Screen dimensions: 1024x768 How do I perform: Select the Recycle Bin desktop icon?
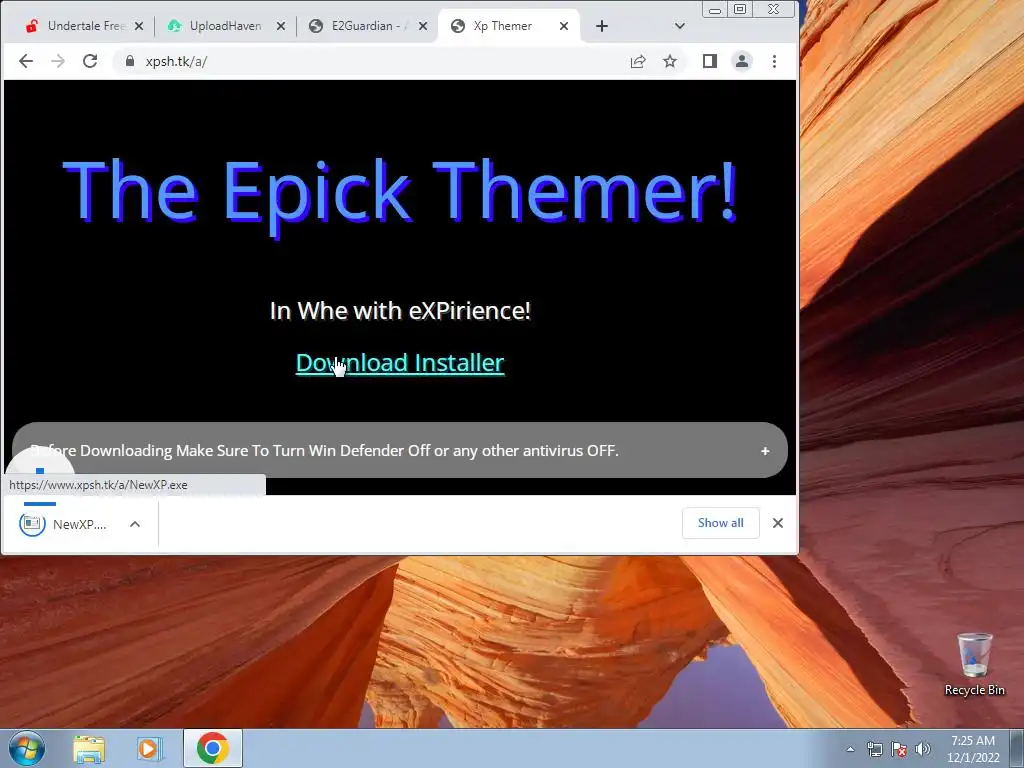[x=974, y=665]
